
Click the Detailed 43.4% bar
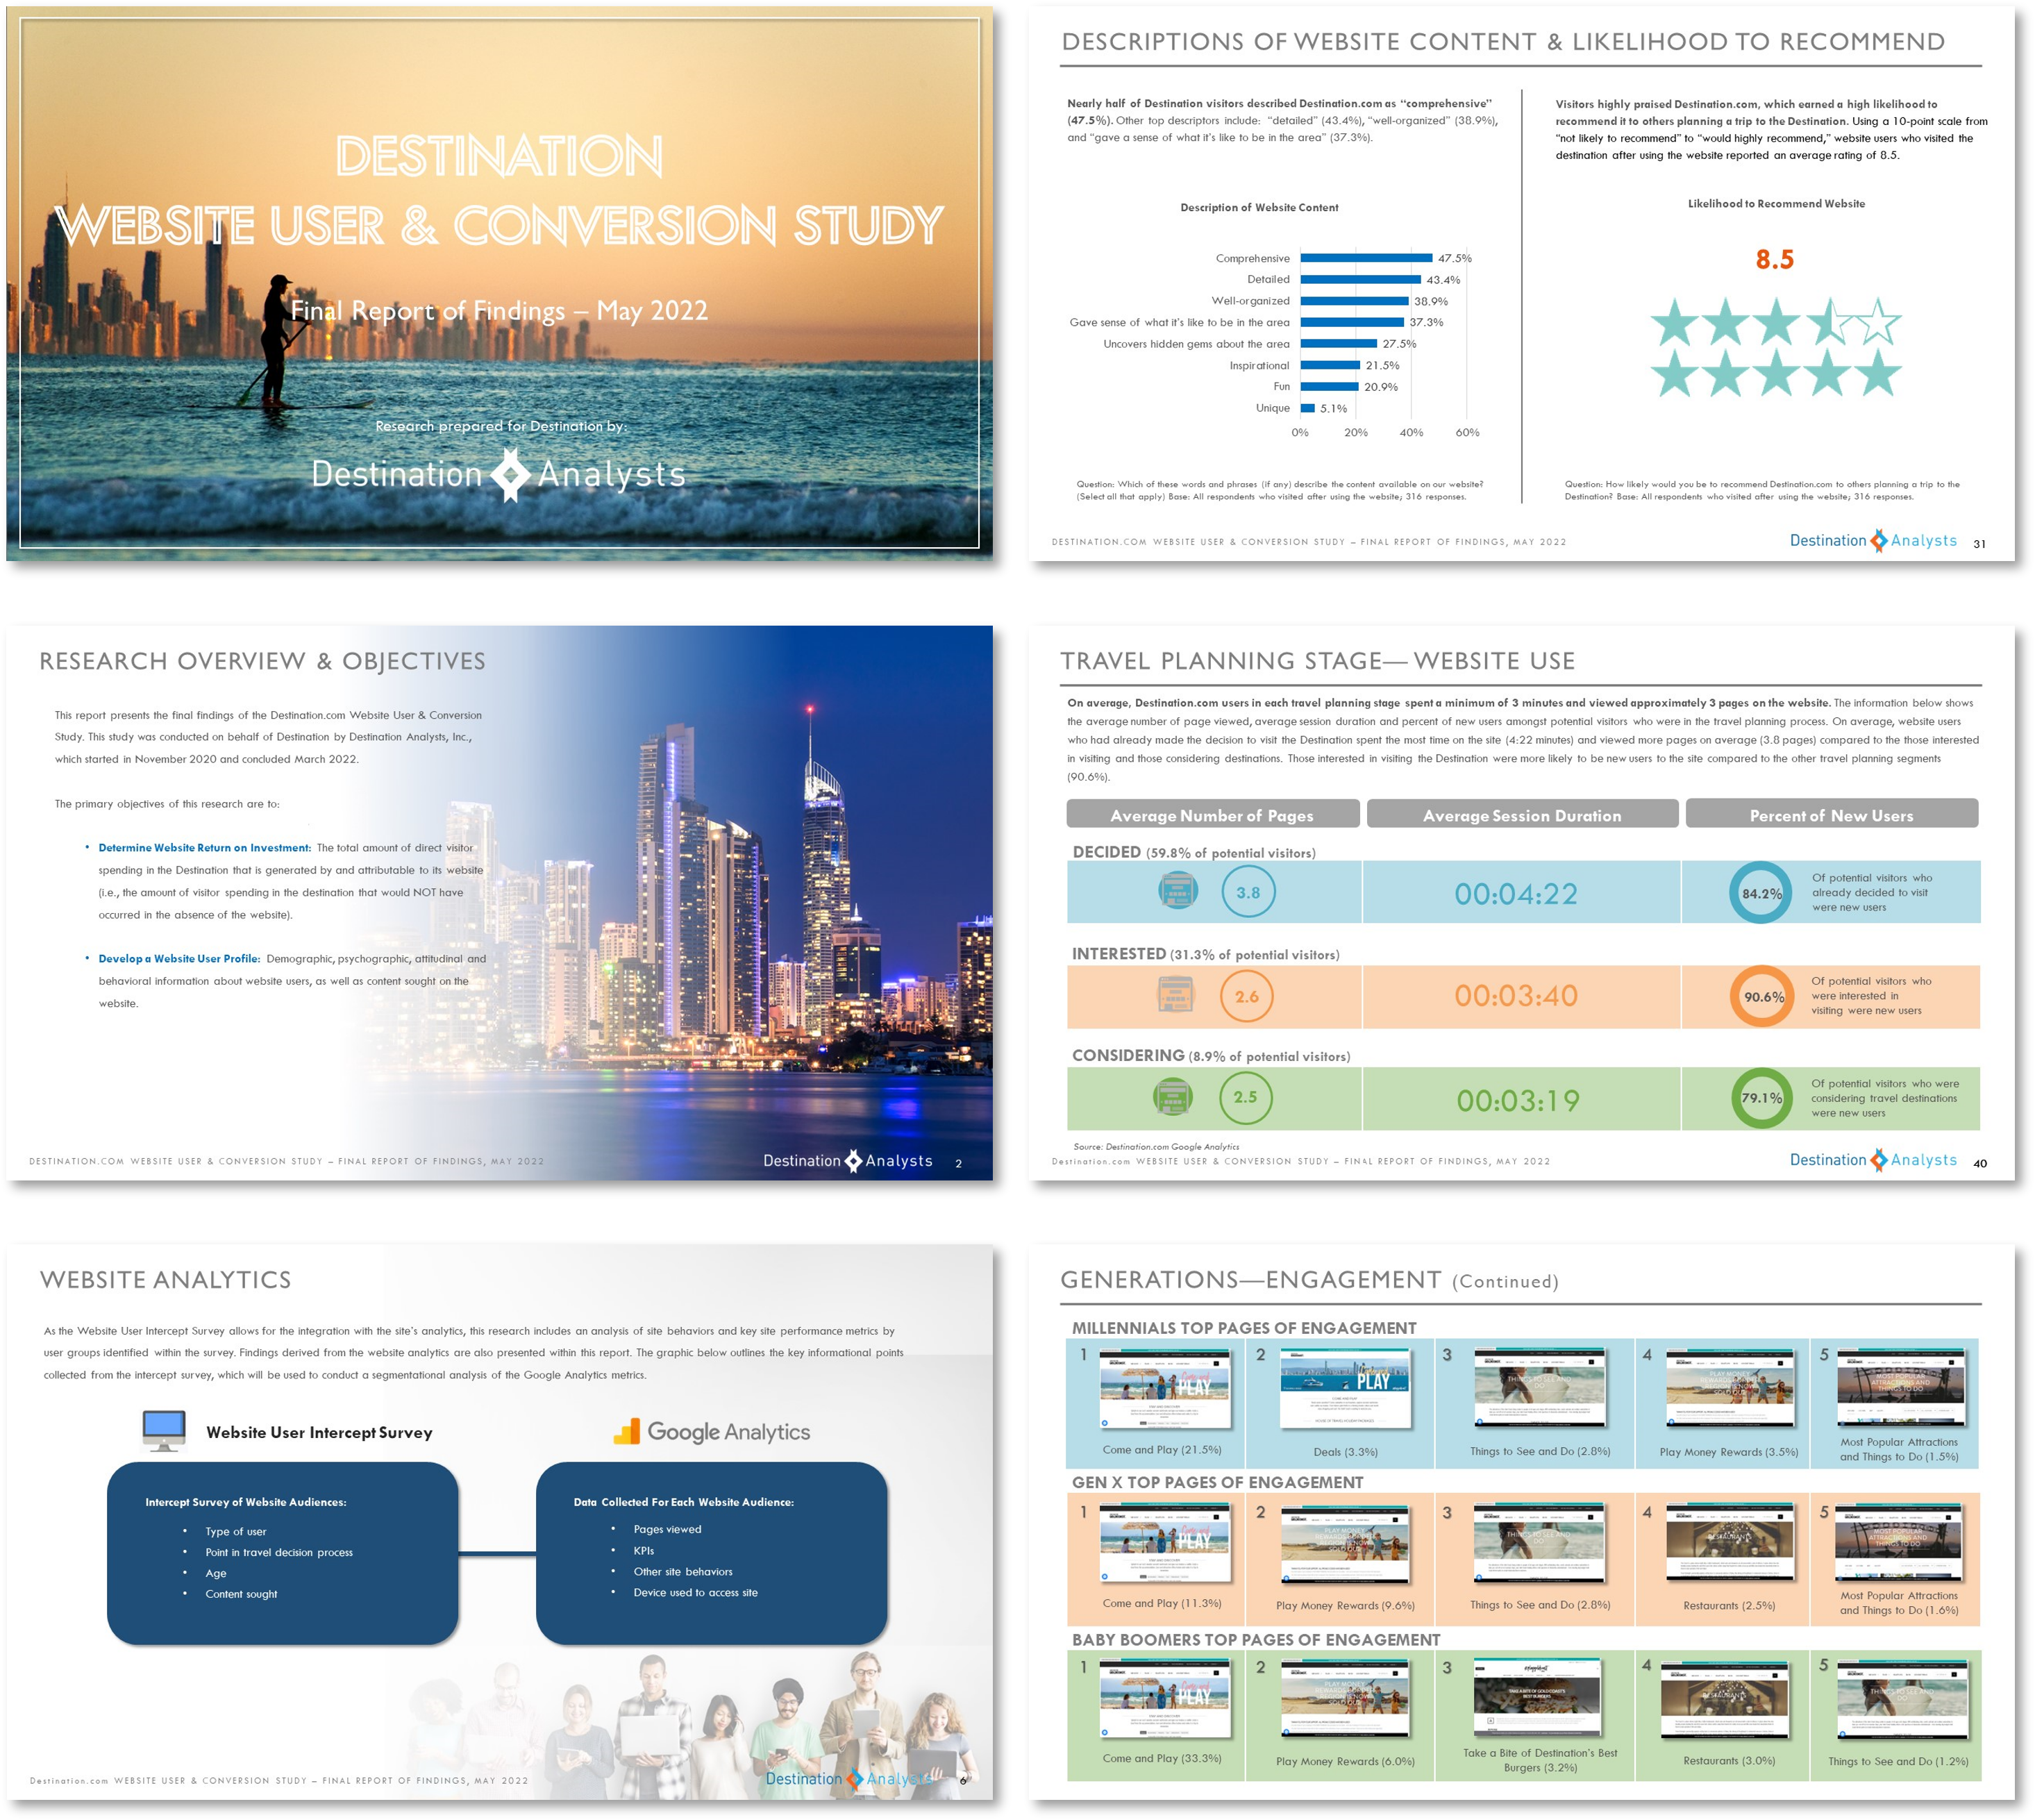click(x=1360, y=280)
